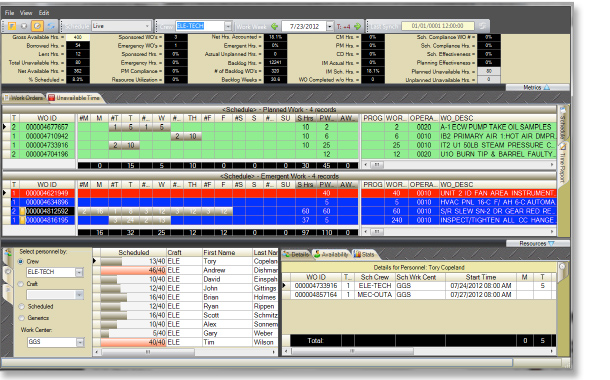Select the Scheduled radio button
The width and height of the screenshot is (610, 380).
coord(21,306)
